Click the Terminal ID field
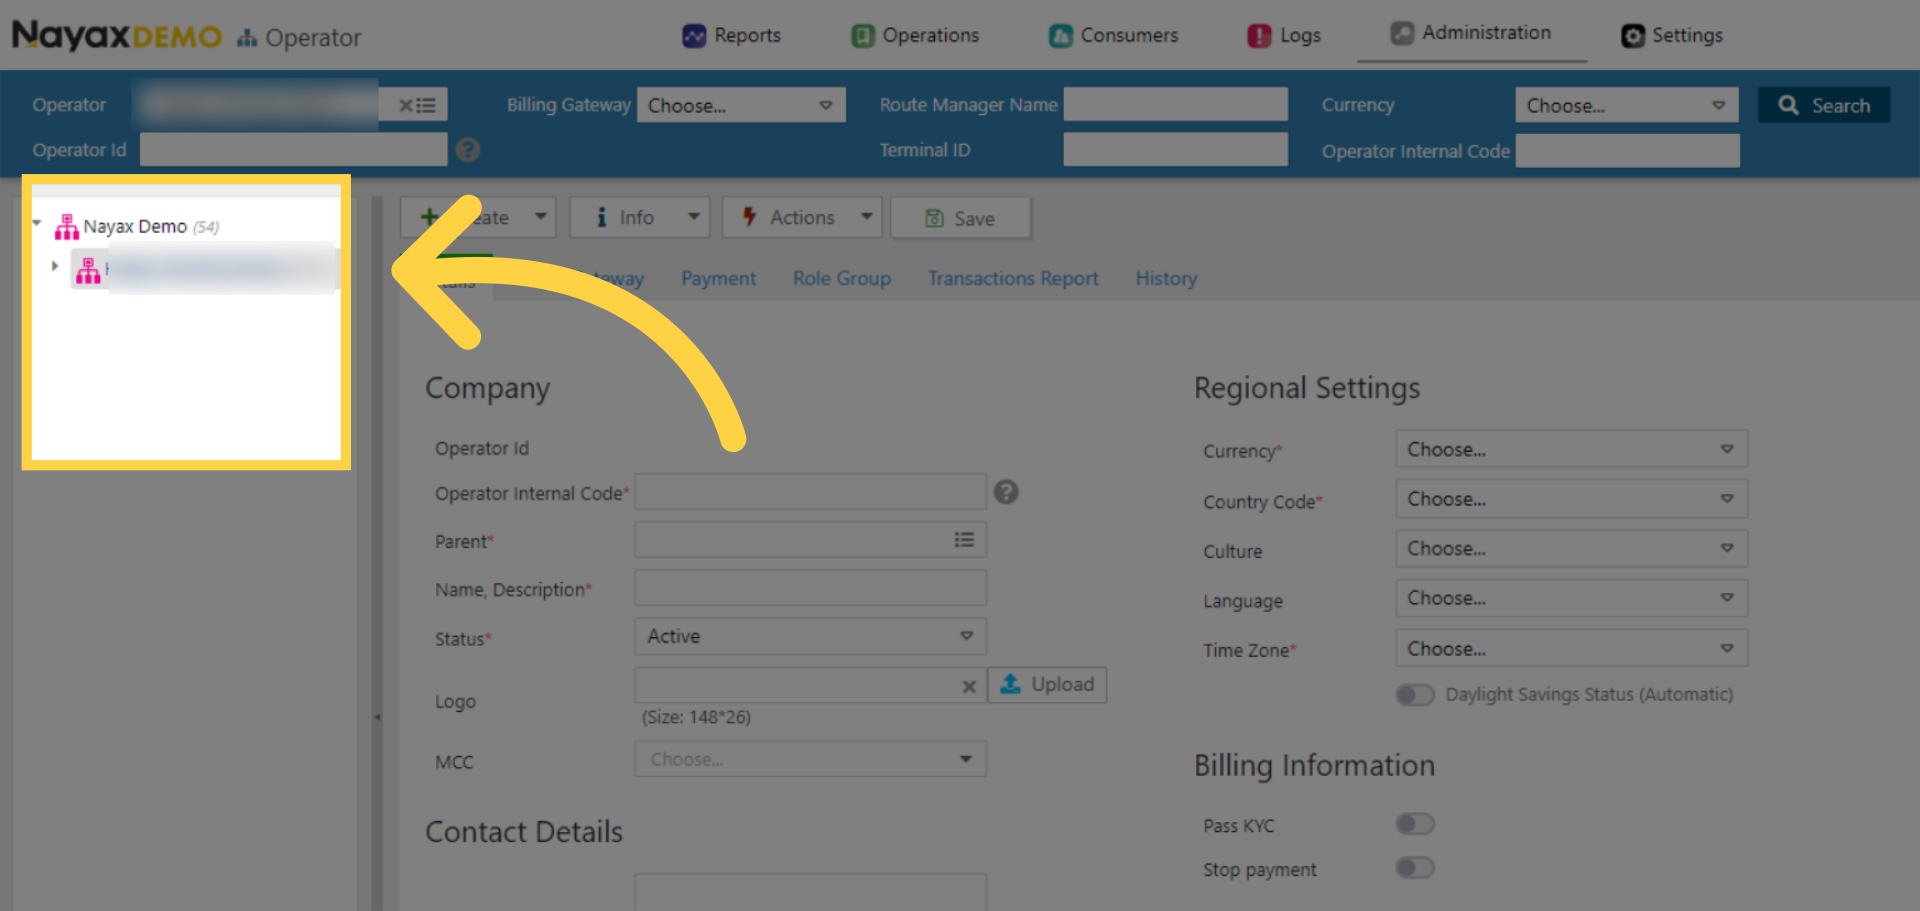The height and width of the screenshot is (911, 1920). pos(1175,150)
